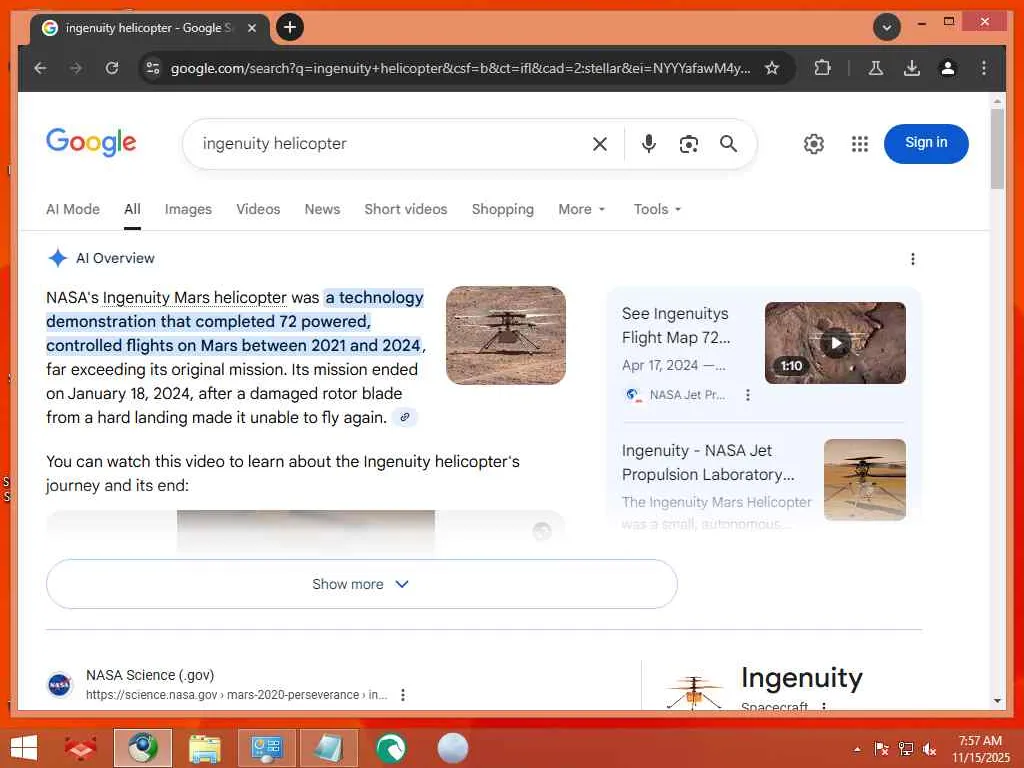
Task: Switch to the AI Mode tab
Action: click(73, 209)
